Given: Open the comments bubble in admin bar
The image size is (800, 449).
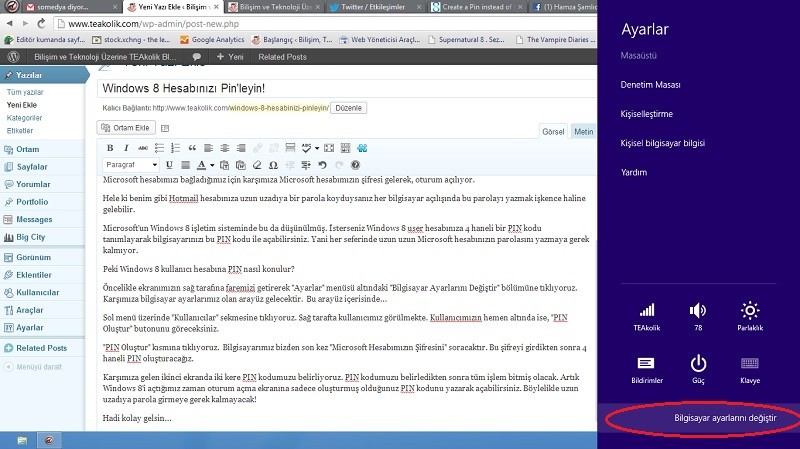Looking at the screenshot, I should point(196,57).
